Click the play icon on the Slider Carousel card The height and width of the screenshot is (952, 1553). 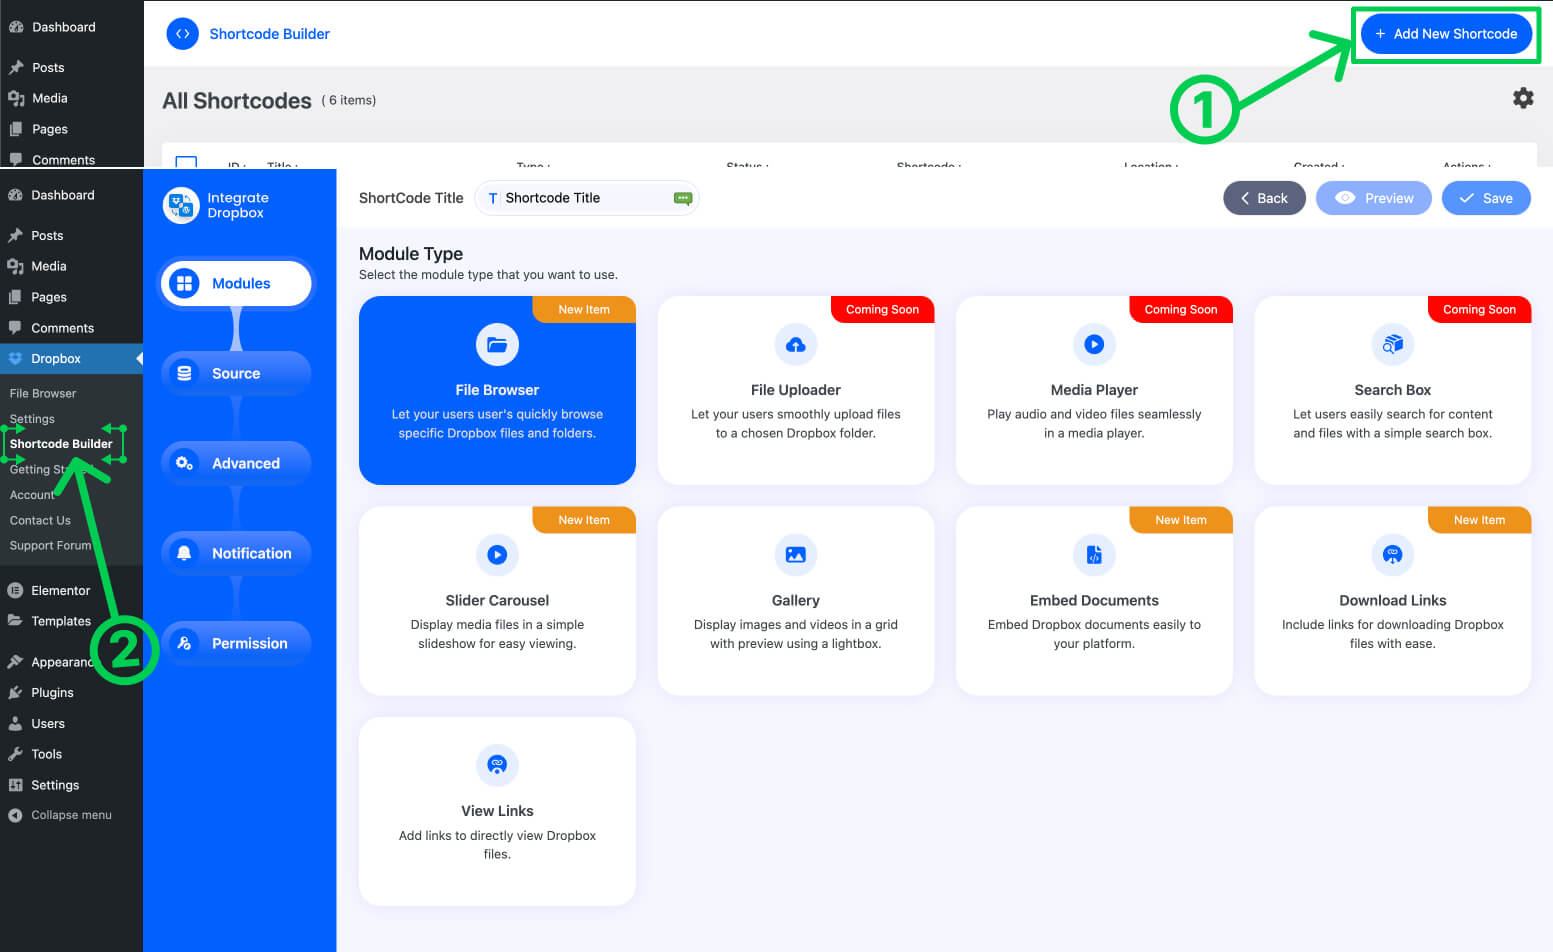point(497,554)
